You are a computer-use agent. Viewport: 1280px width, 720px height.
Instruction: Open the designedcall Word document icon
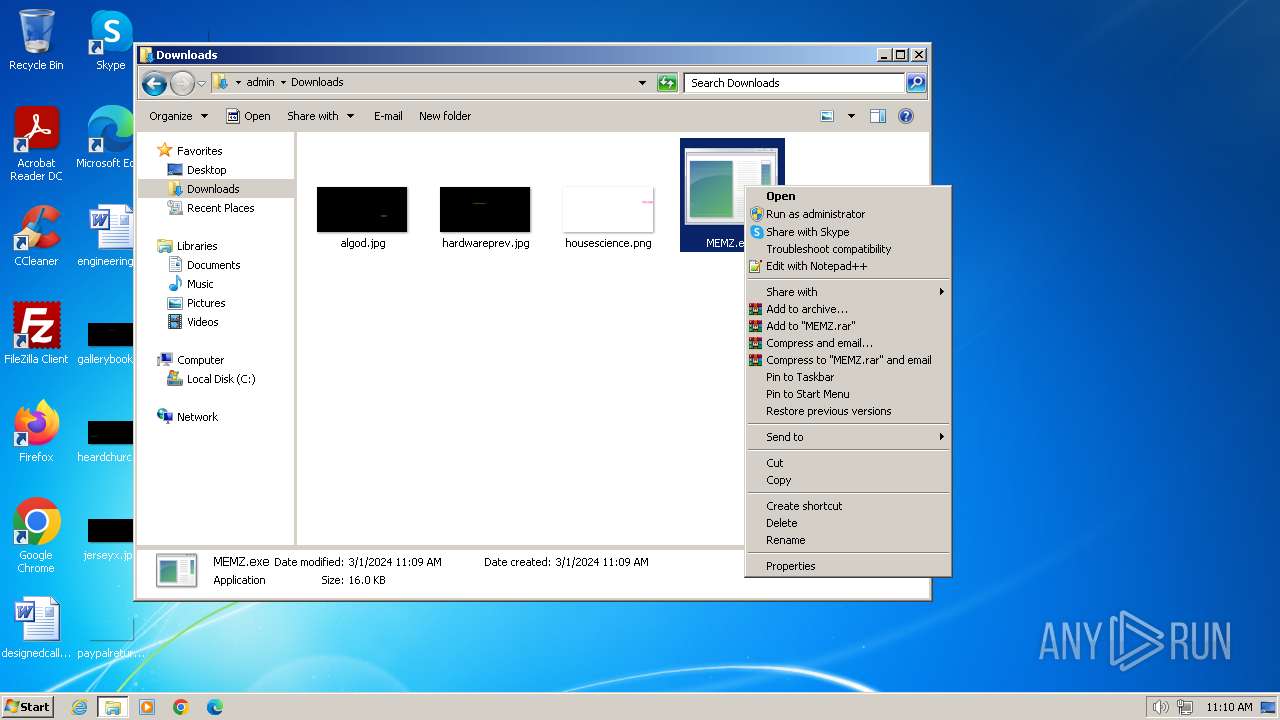pos(36,628)
